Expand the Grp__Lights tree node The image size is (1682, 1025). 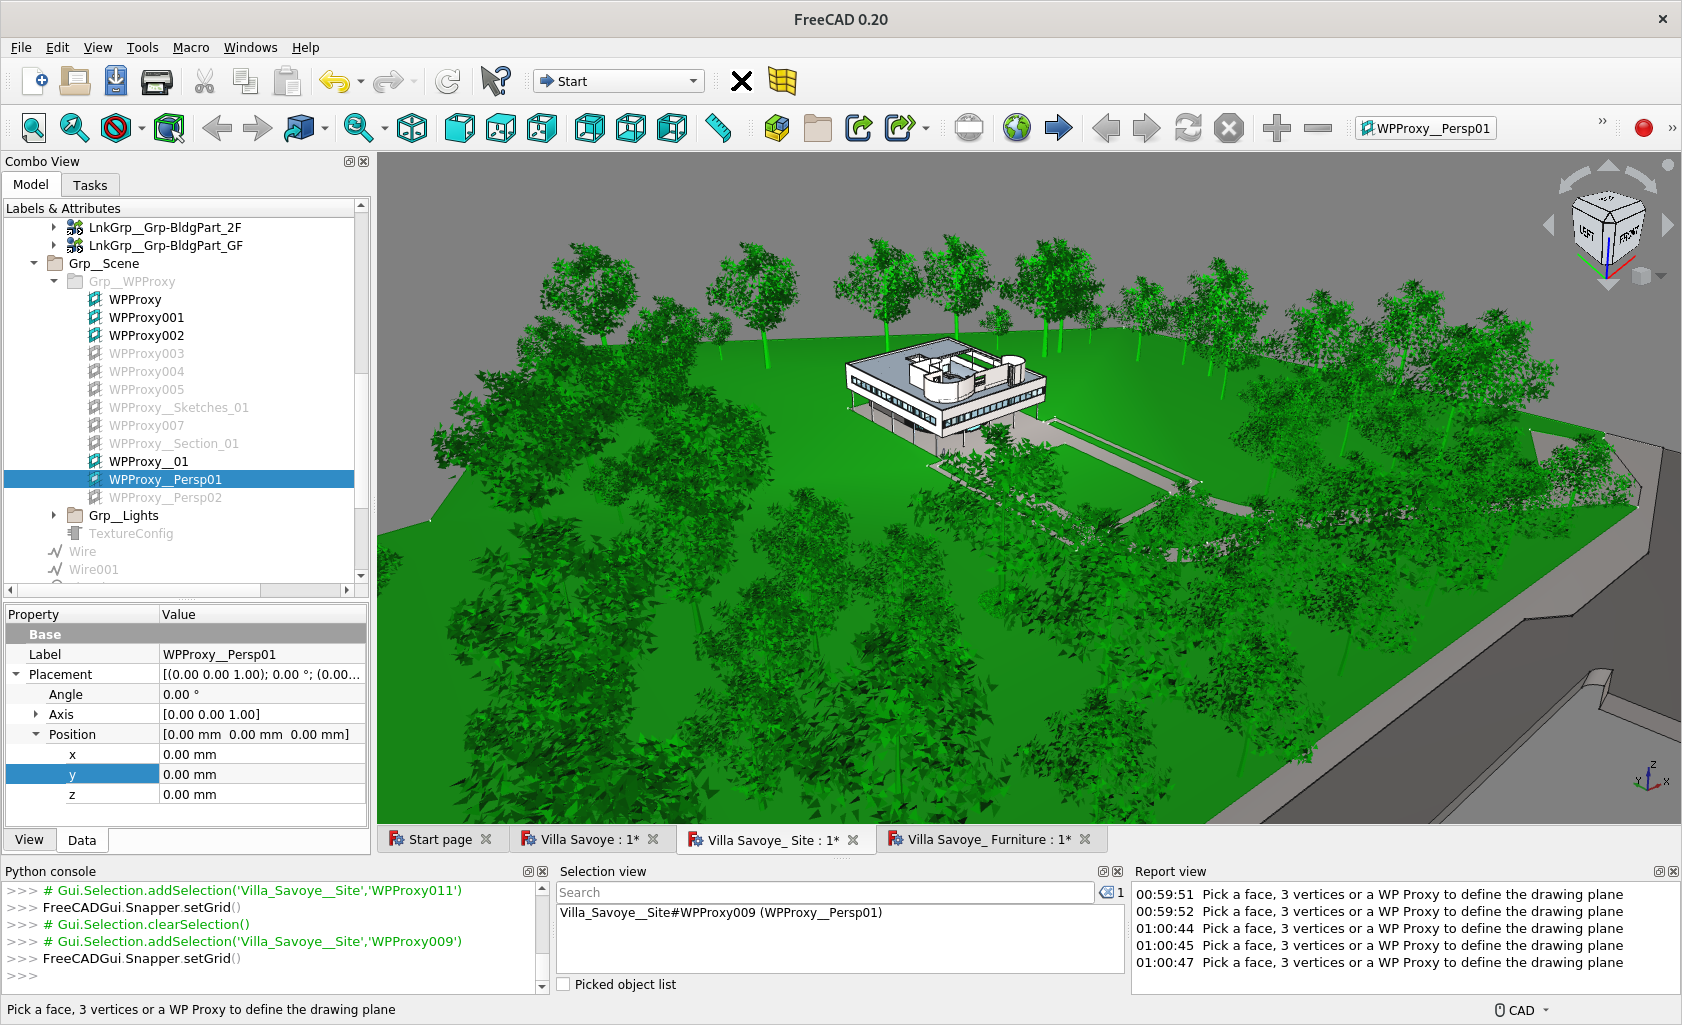click(54, 515)
